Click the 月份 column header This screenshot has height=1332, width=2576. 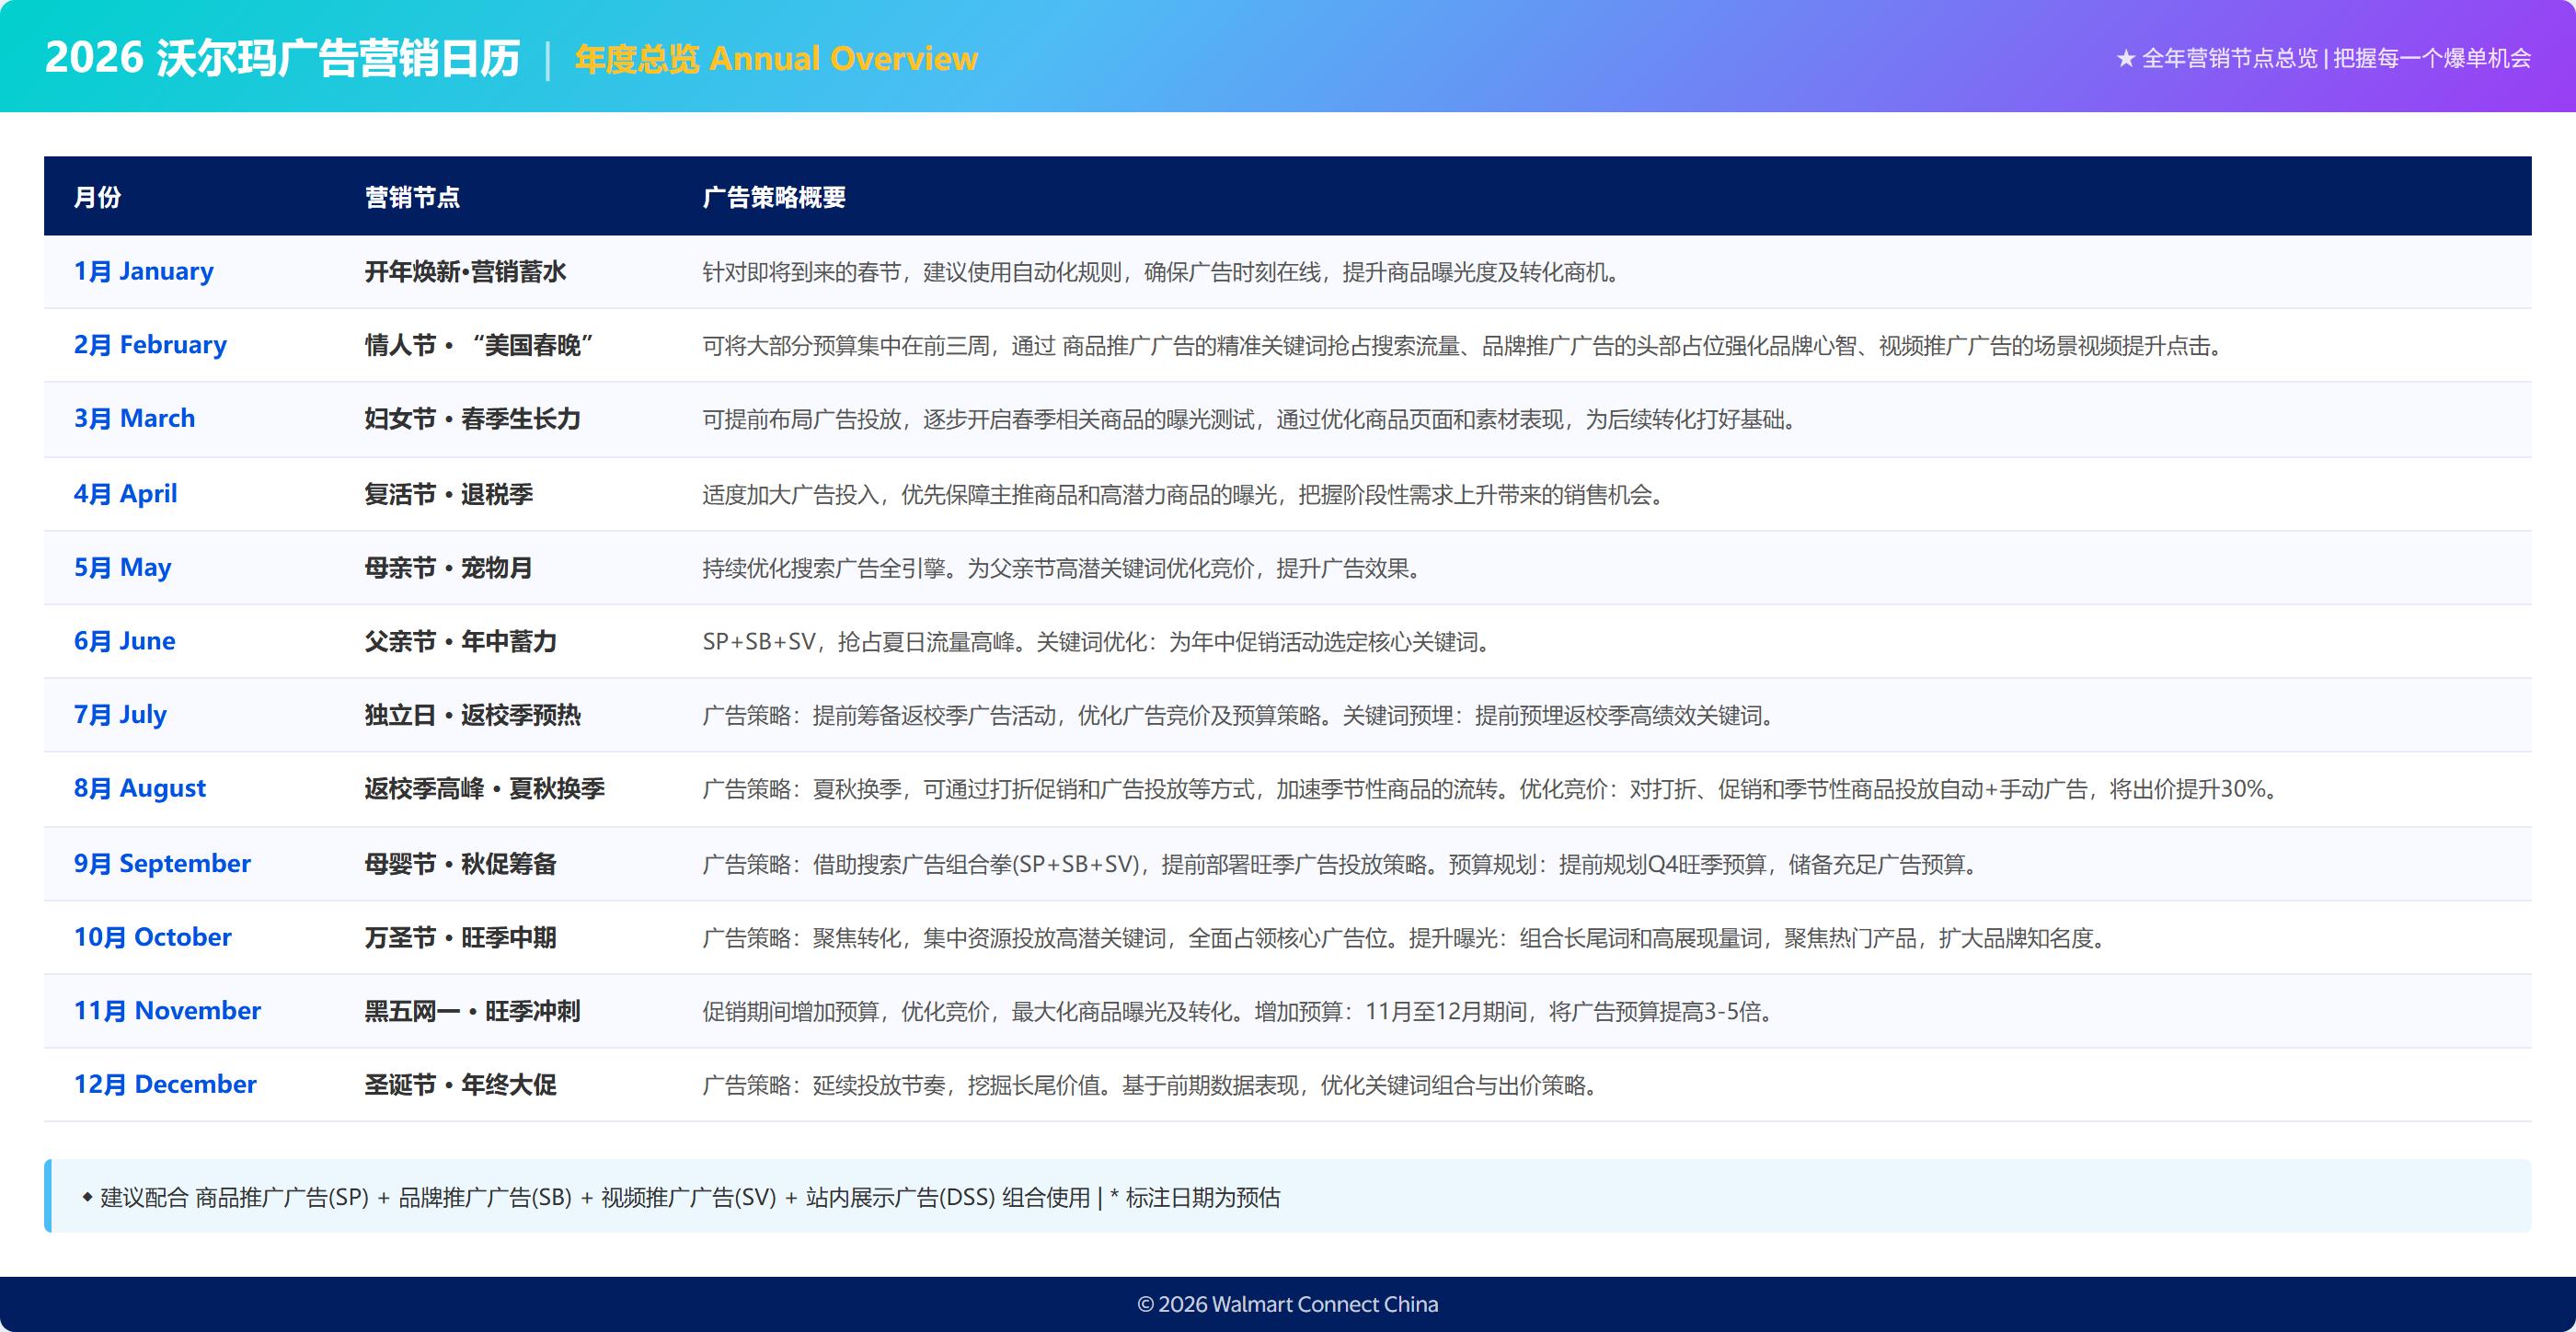click(98, 197)
